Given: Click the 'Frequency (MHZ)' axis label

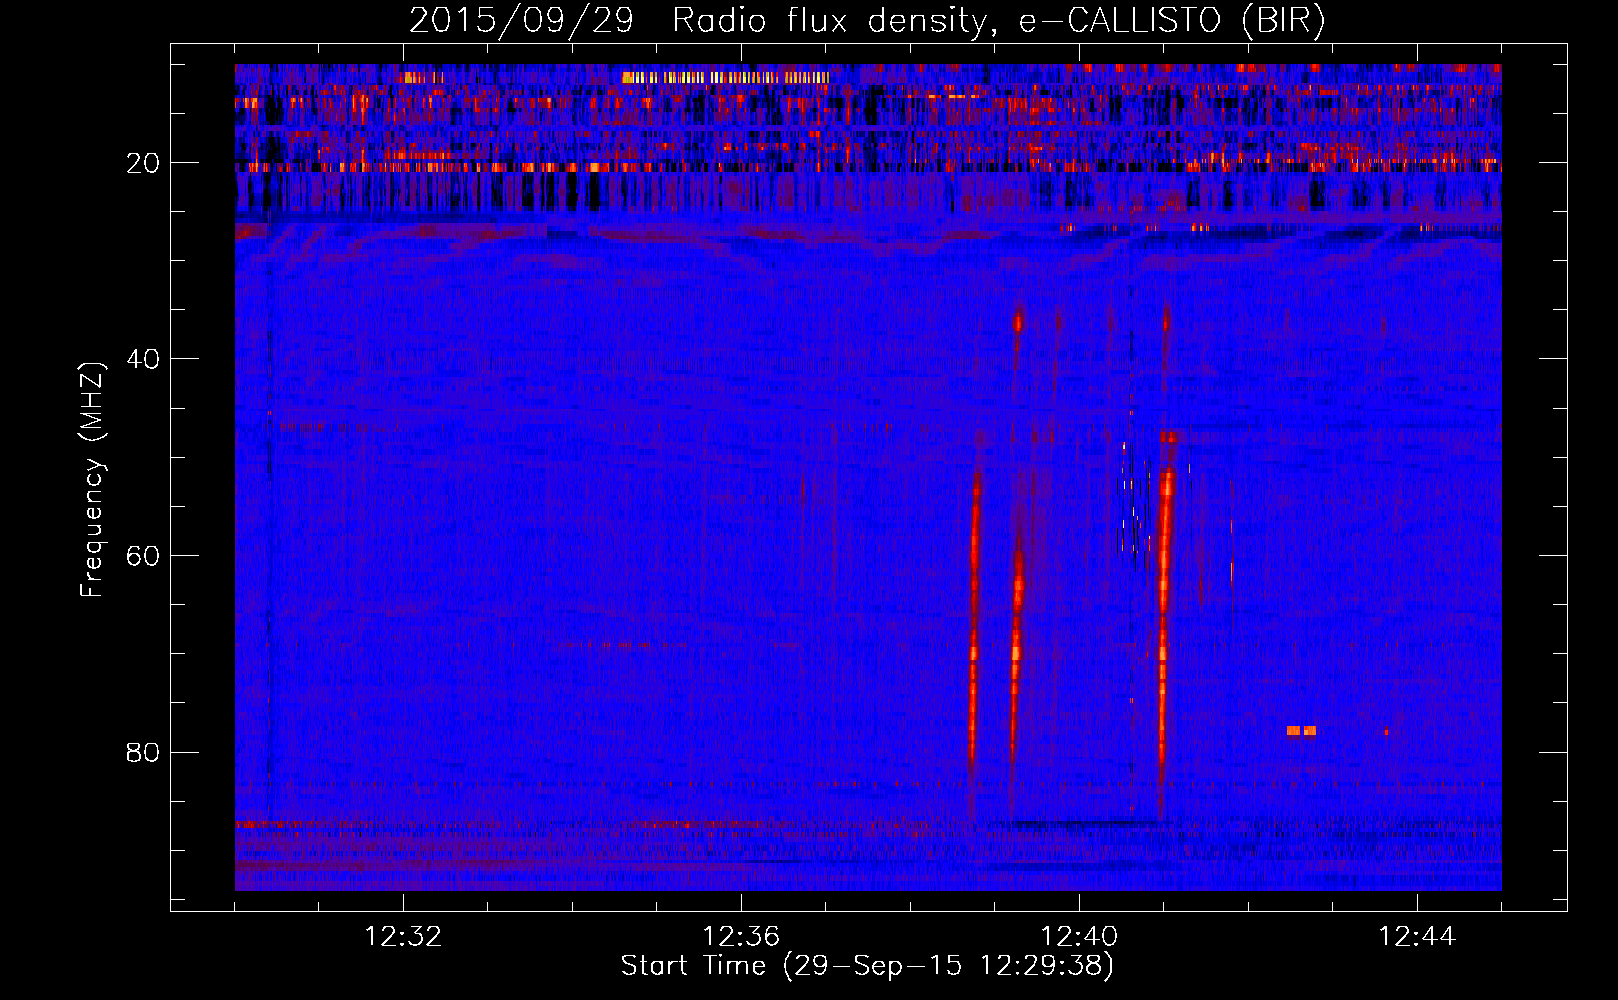Looking at the screenshot, I should pos(92,480).
